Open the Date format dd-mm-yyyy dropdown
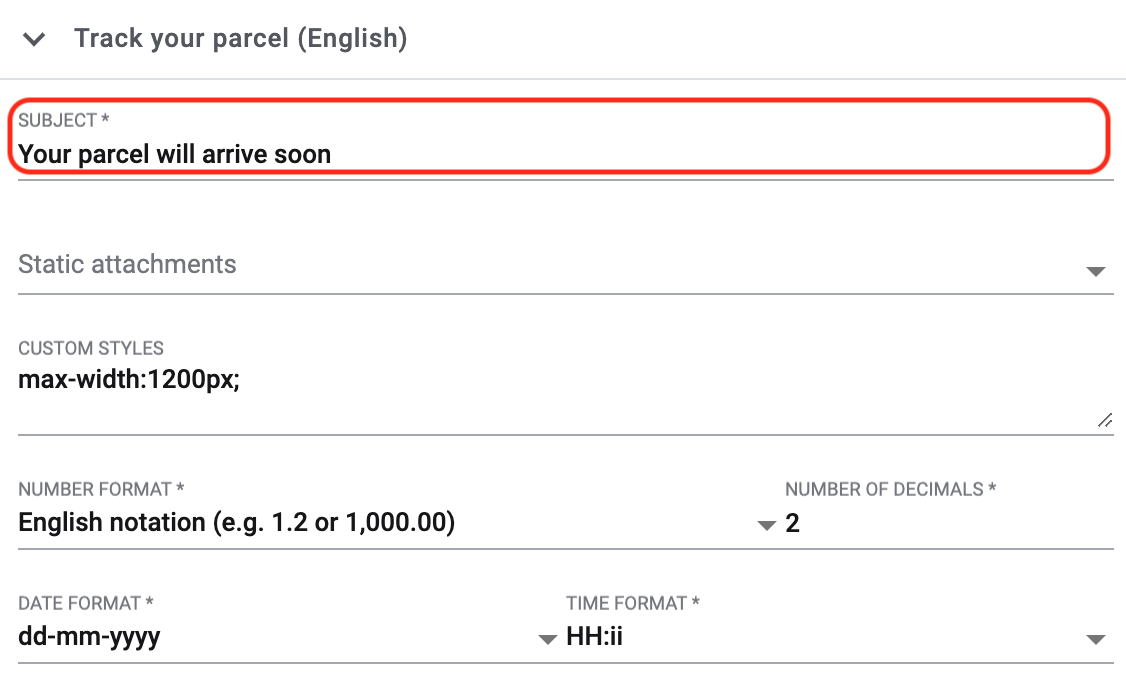The height and width of the screenshot is (678, 1126). (270, 637)
